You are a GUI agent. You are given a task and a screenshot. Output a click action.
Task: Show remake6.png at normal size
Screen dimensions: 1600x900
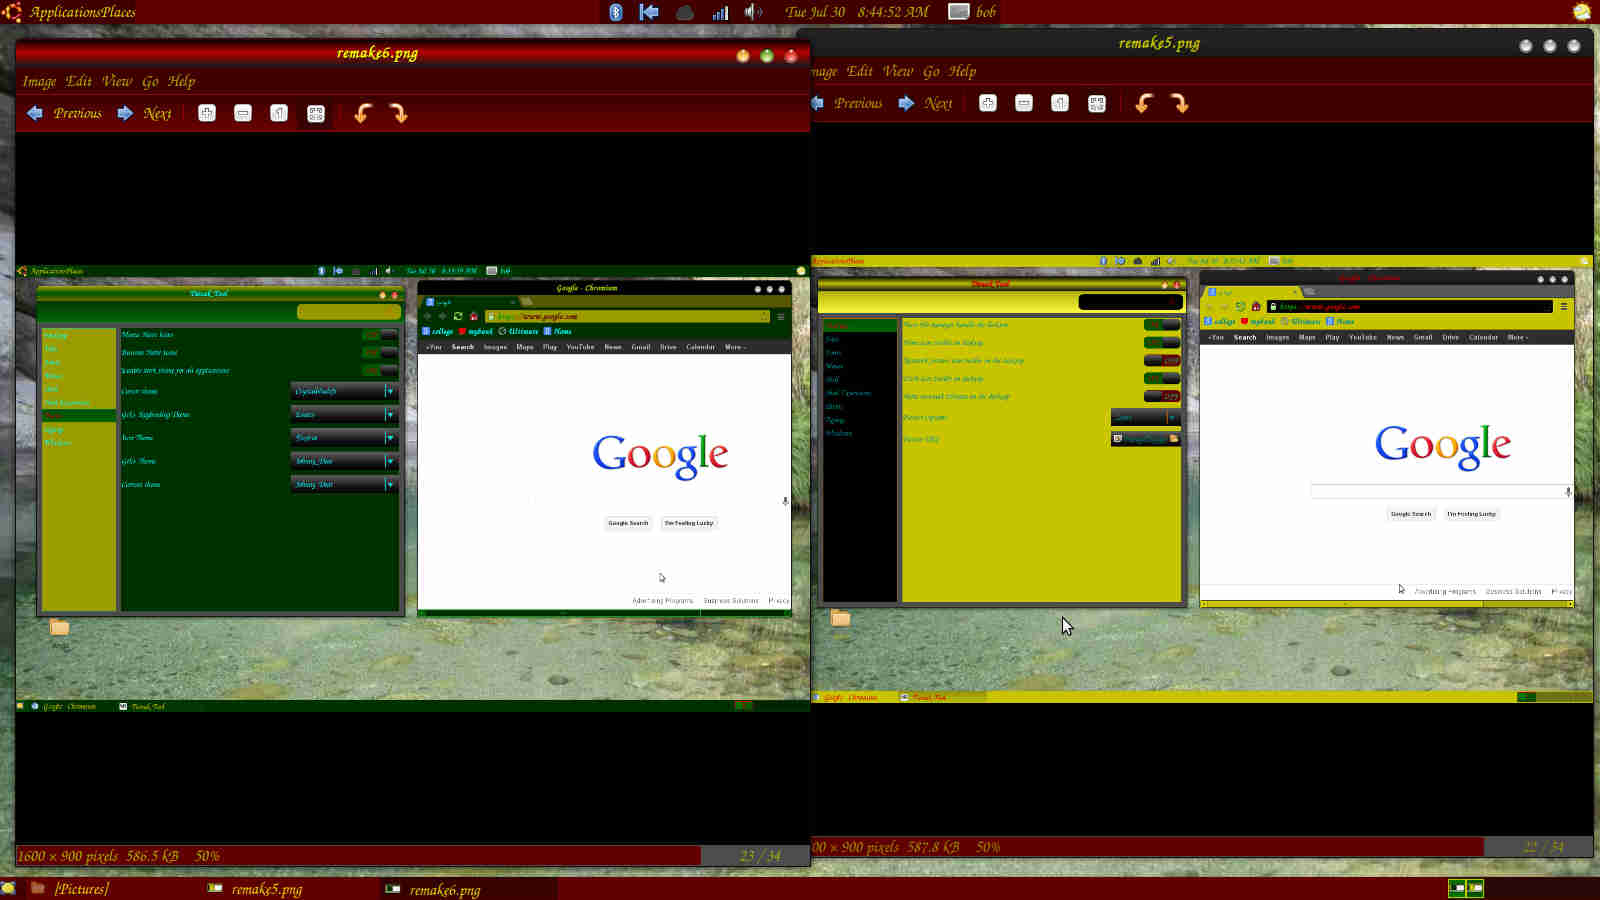tap(279, 114)
